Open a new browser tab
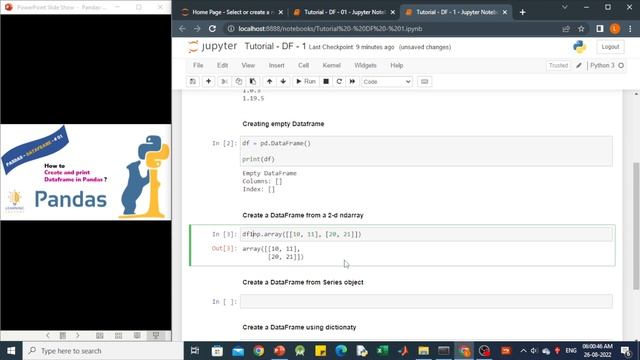This screenshot has height=360, width=640. click(522, 12)
